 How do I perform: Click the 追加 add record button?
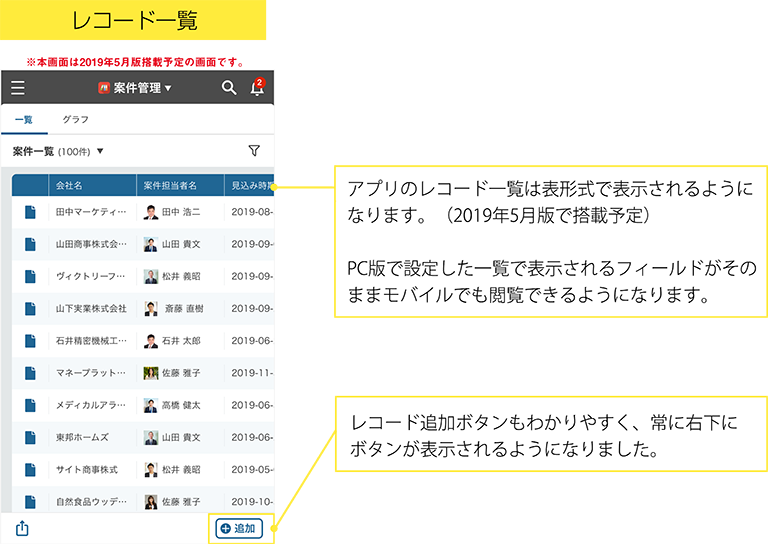pos(239,528)
